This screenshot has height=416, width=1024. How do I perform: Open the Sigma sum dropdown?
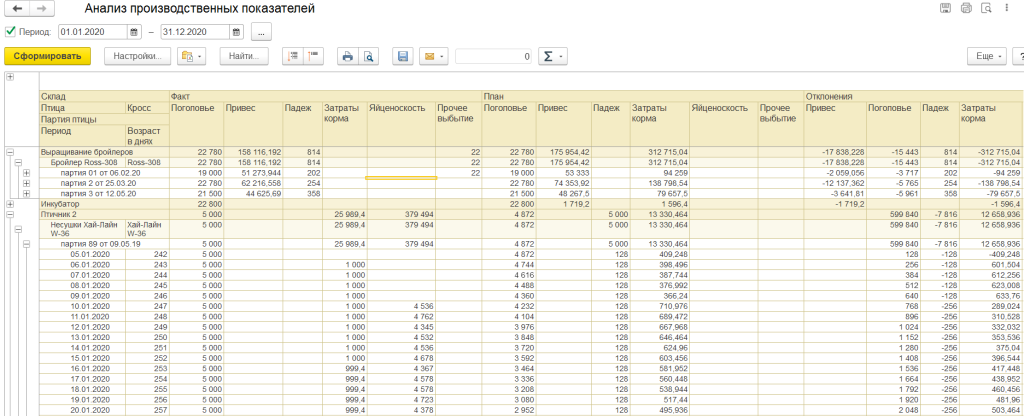553,56
